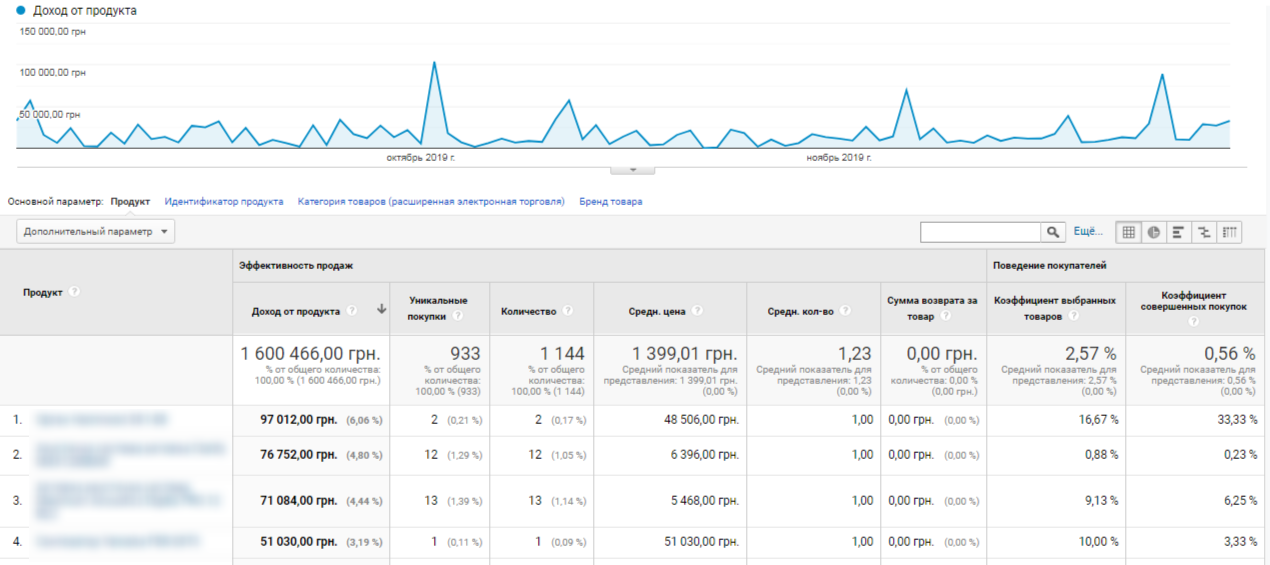Toggle sort arrow on Доход от продукта
This screenshot has width=1270, height=565.
point(381,310)
